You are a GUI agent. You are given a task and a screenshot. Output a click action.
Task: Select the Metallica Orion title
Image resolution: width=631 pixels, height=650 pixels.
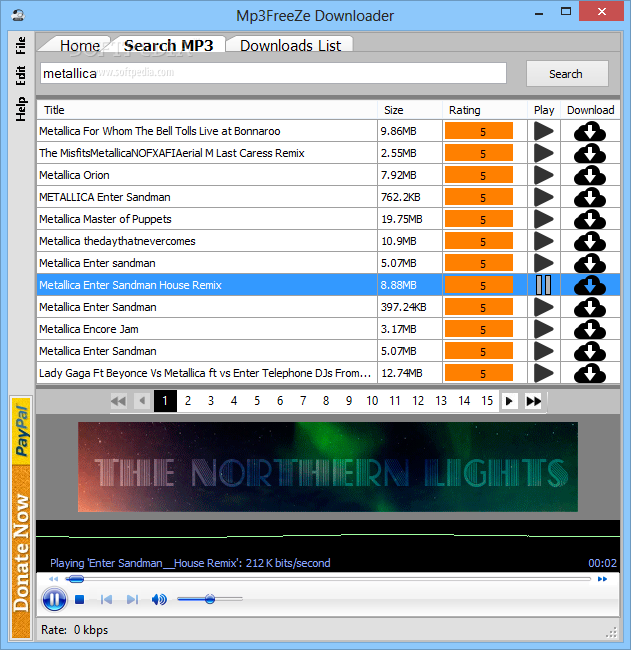(74, 175)
